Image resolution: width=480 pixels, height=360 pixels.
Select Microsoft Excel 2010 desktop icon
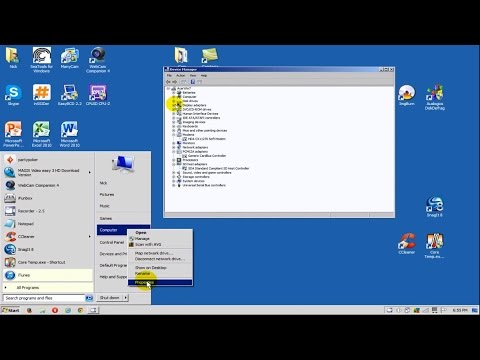(x=42, y=134)
